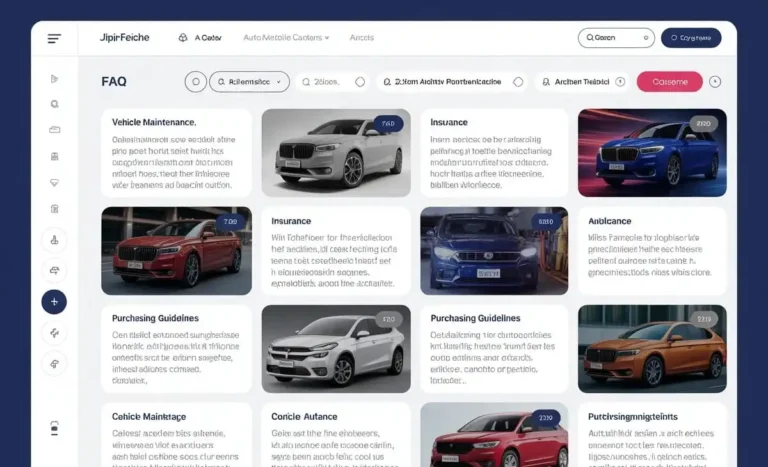Open the partially visible red car thumbnail
The image size is (768, 467).
(x=494, y=435)
